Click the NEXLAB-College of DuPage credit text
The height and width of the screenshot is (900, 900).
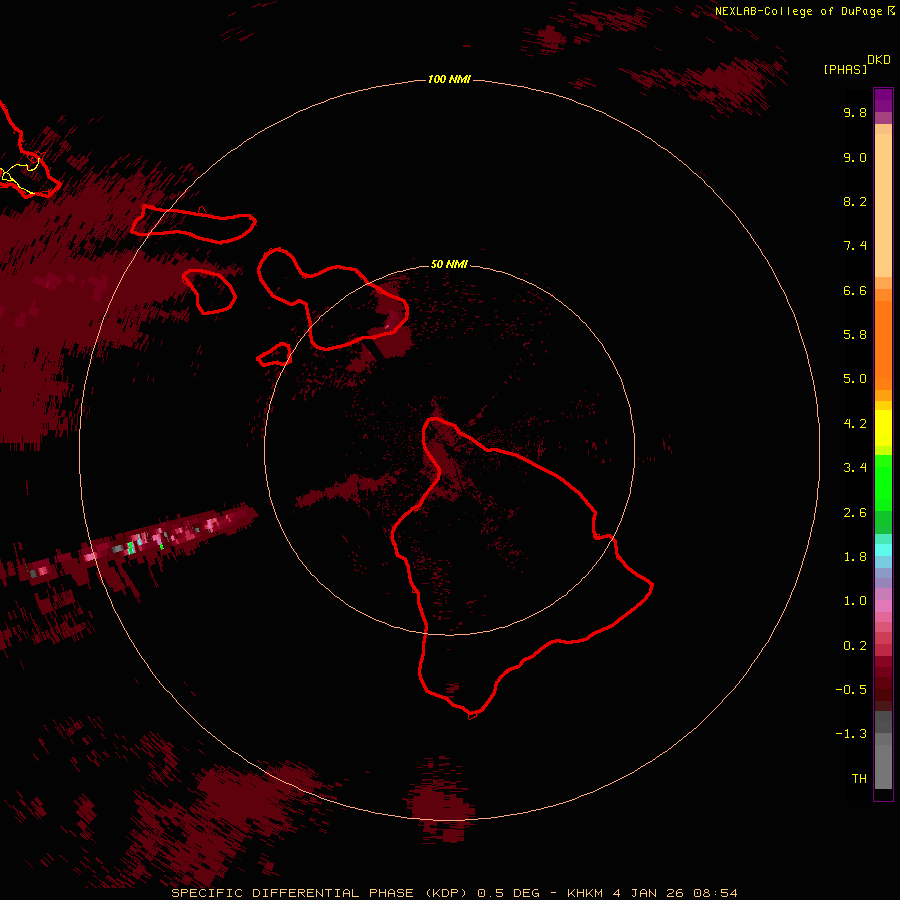coord(798,11)
